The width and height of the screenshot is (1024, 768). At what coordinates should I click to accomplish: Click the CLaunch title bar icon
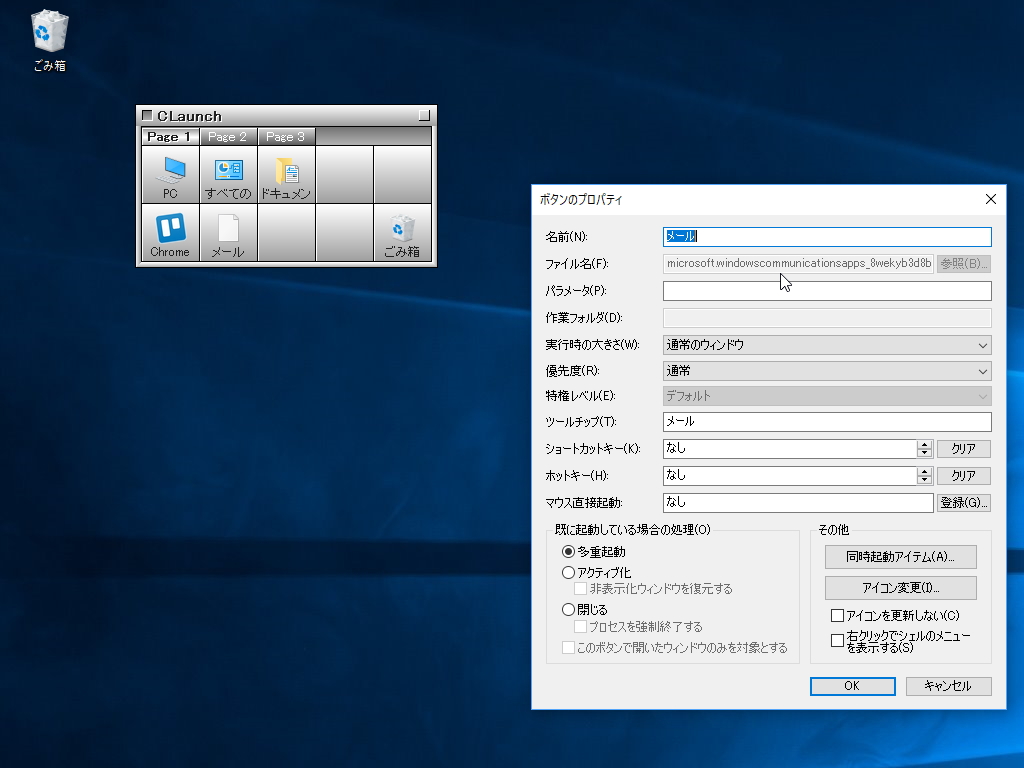click(146, 114)
